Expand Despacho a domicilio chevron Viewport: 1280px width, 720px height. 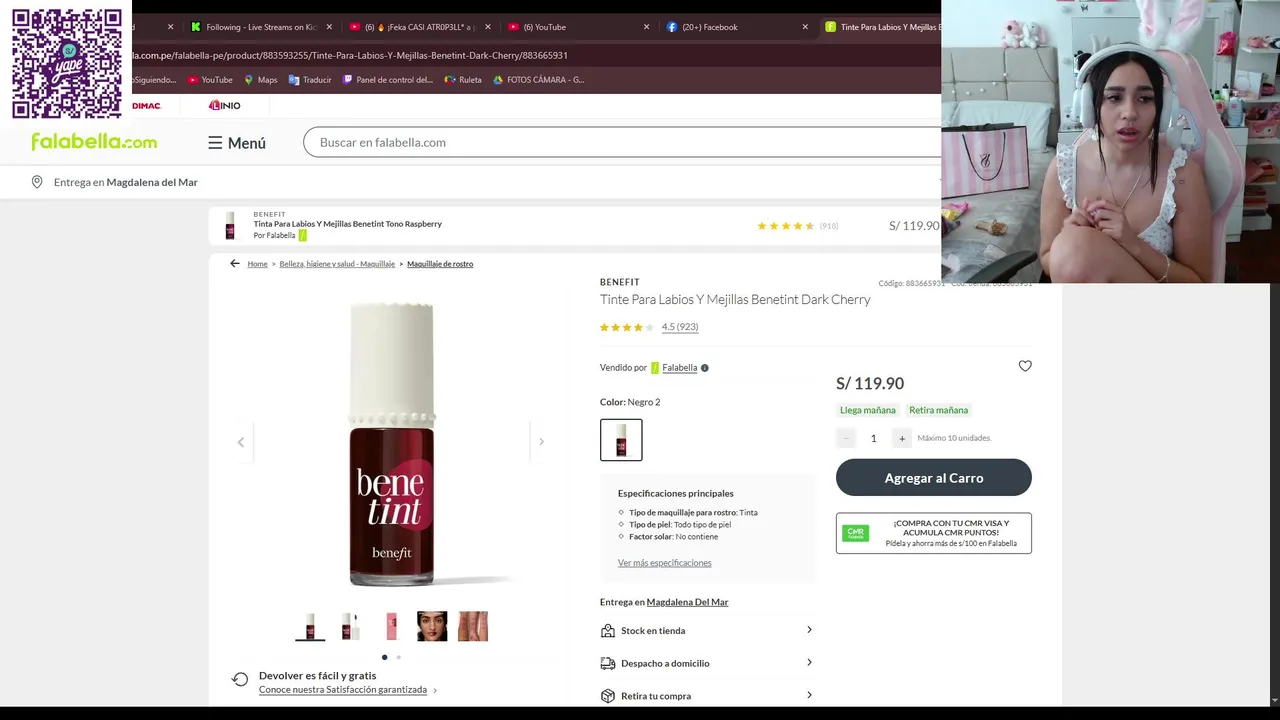809,662
